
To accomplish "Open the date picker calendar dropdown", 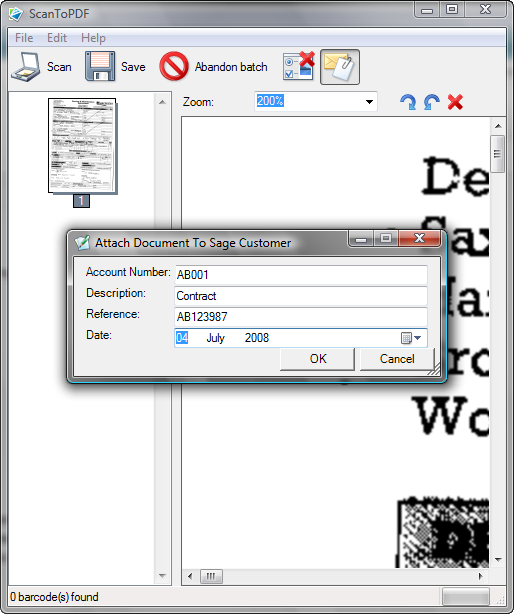I will tap(411, 338).
